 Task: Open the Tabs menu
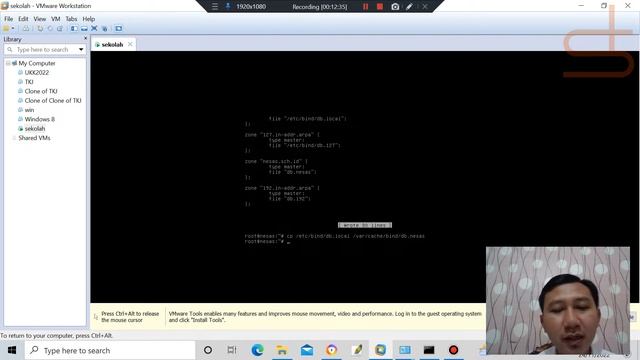(x=71, y=19)
